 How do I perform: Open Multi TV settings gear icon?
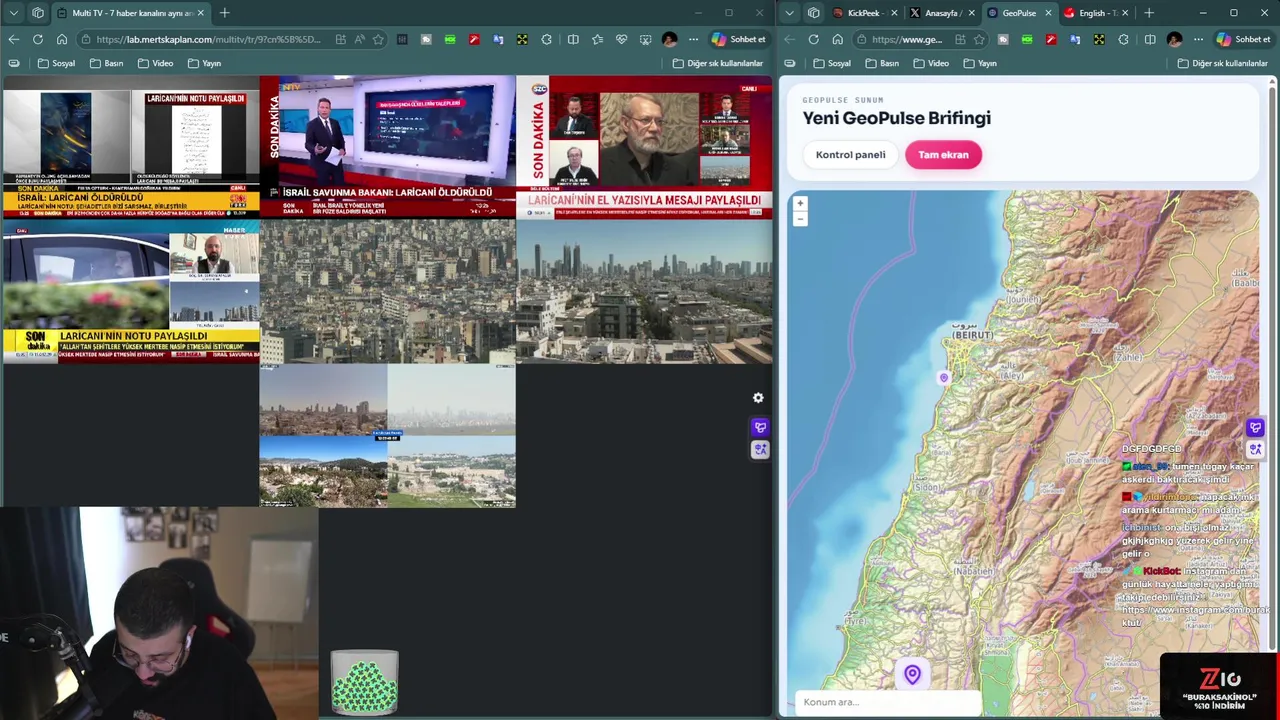(758, 398)
